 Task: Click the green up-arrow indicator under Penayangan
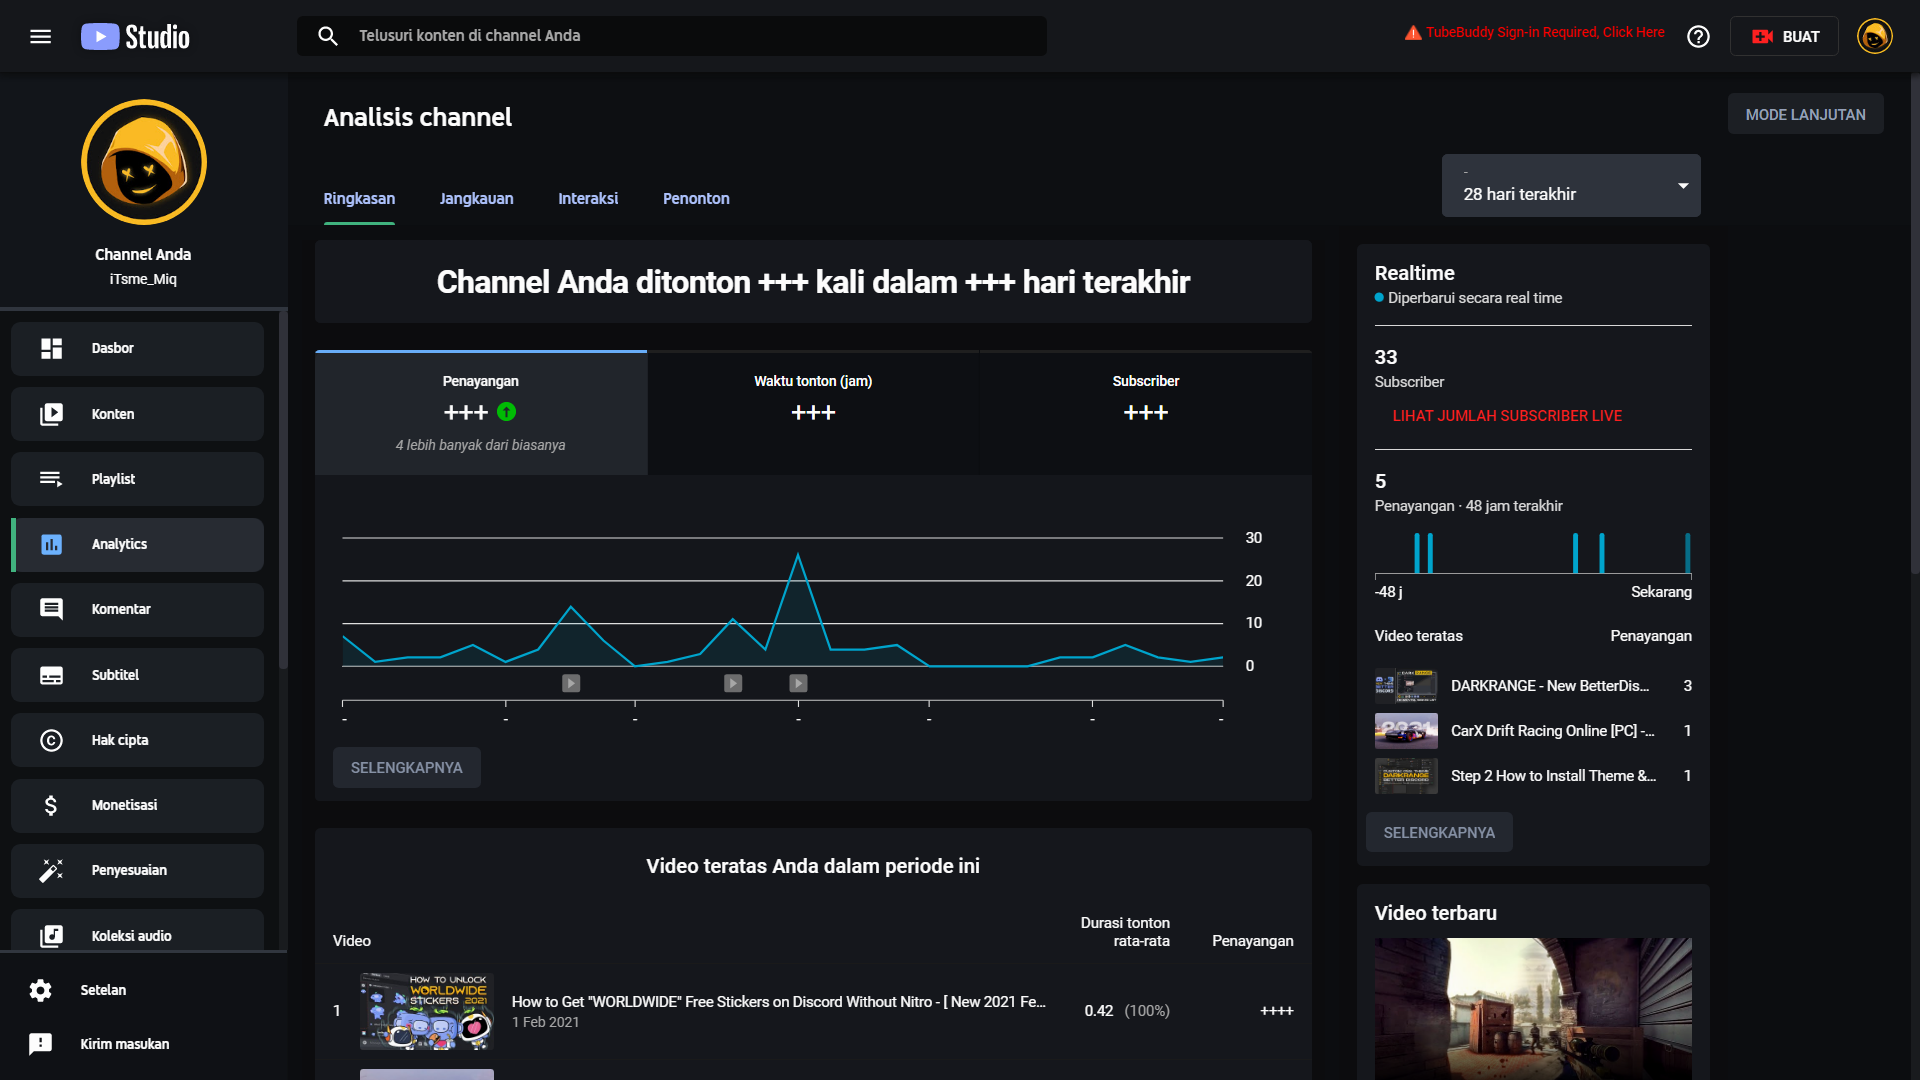507,412
